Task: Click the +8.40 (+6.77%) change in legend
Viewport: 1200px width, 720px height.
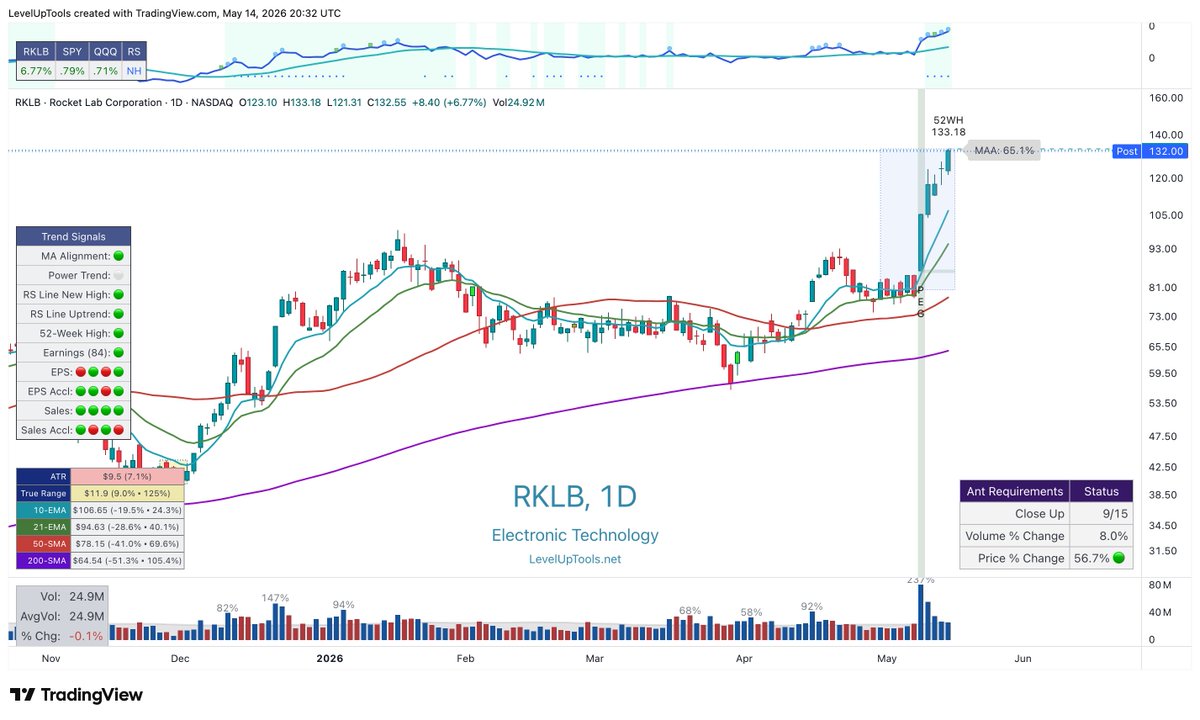Action: pos(449,102)
